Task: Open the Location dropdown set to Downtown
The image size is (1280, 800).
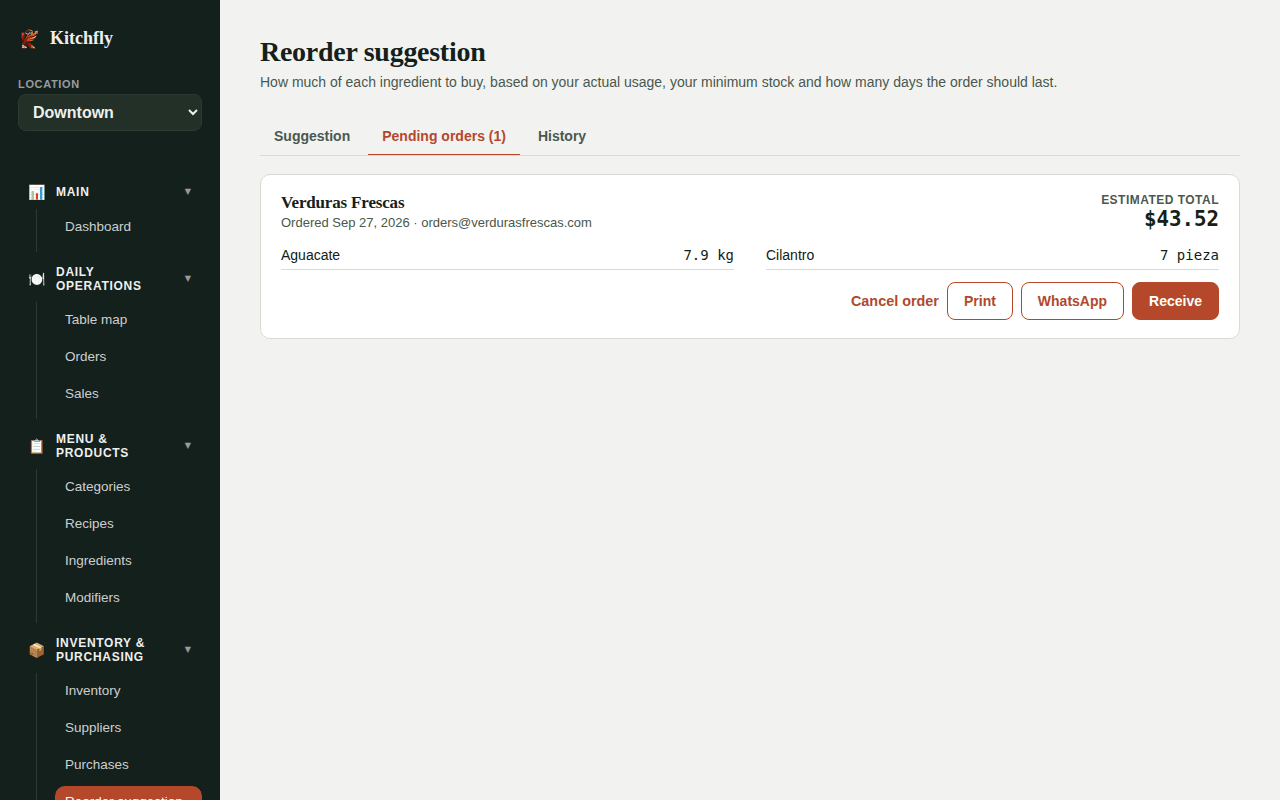Action: click(x=110, y=113)
